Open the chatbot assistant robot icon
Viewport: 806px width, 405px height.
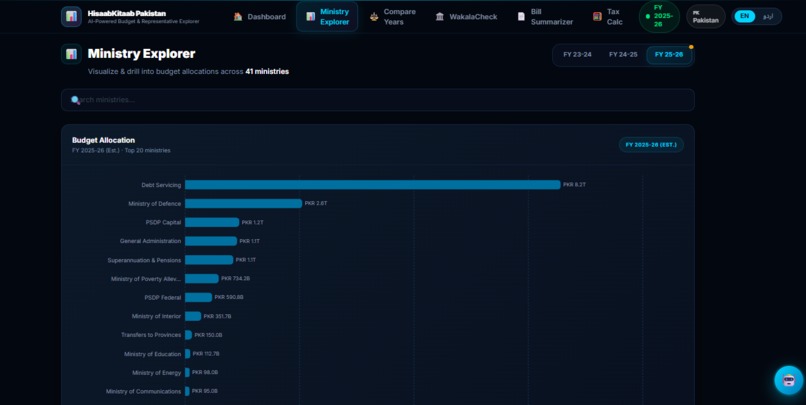(x=789, y=380)
